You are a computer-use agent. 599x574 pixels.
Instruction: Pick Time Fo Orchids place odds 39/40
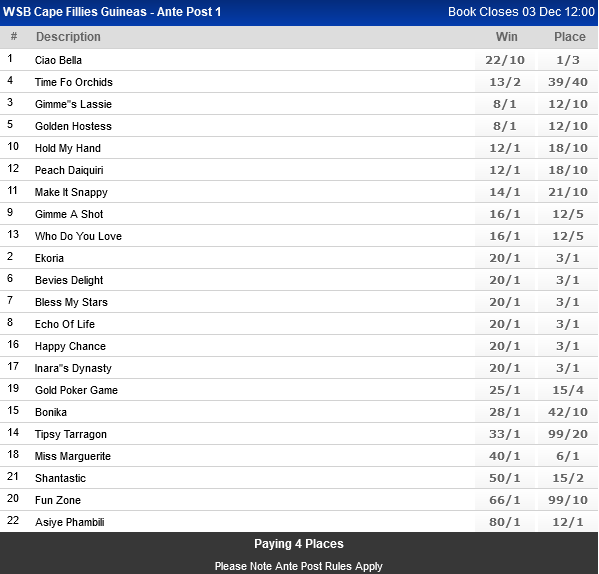tap(568, 82)
